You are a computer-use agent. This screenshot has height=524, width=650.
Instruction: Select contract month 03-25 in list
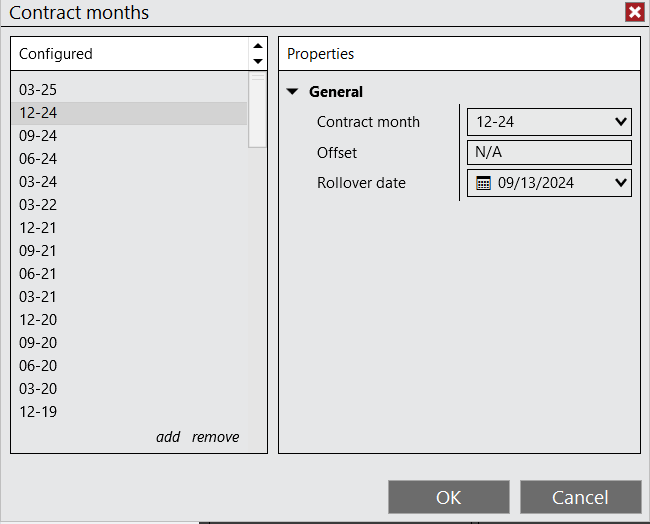(x=38, y=90)
